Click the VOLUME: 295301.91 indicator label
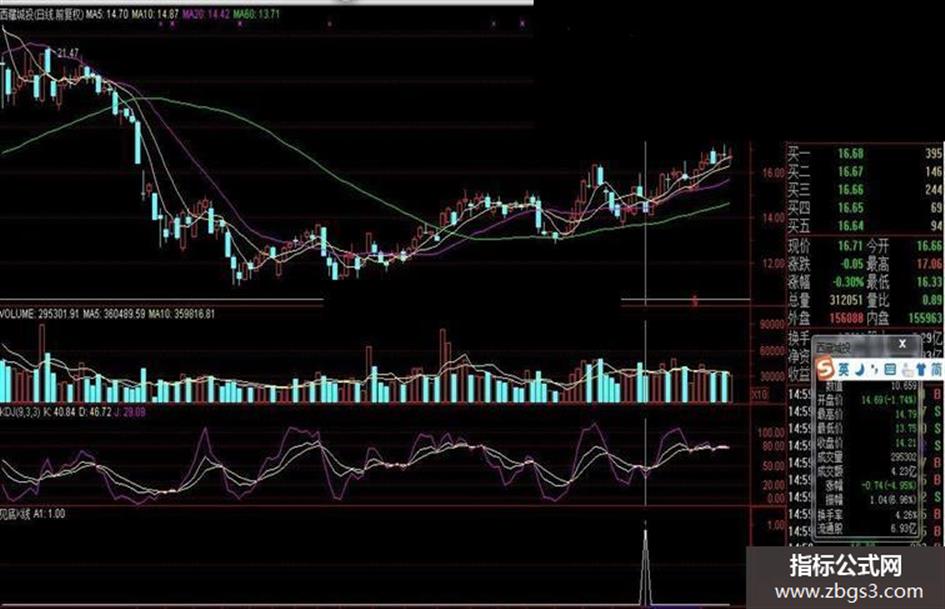 pos(40,314)
